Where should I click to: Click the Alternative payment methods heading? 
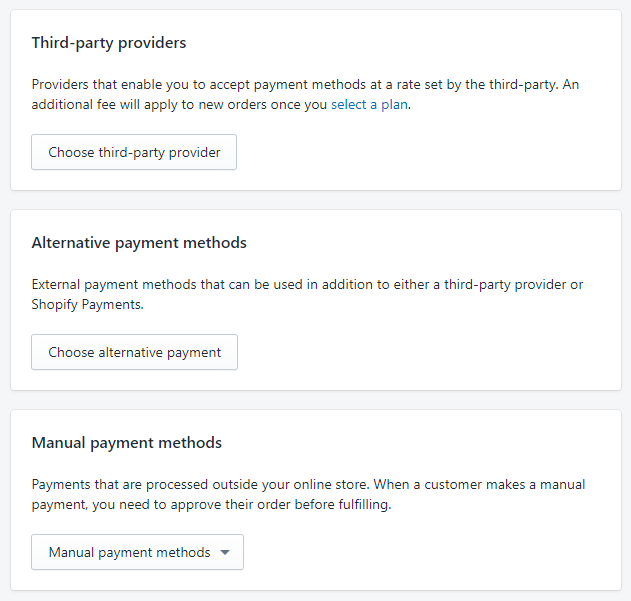pyautogui.click(x=139, y=243)
